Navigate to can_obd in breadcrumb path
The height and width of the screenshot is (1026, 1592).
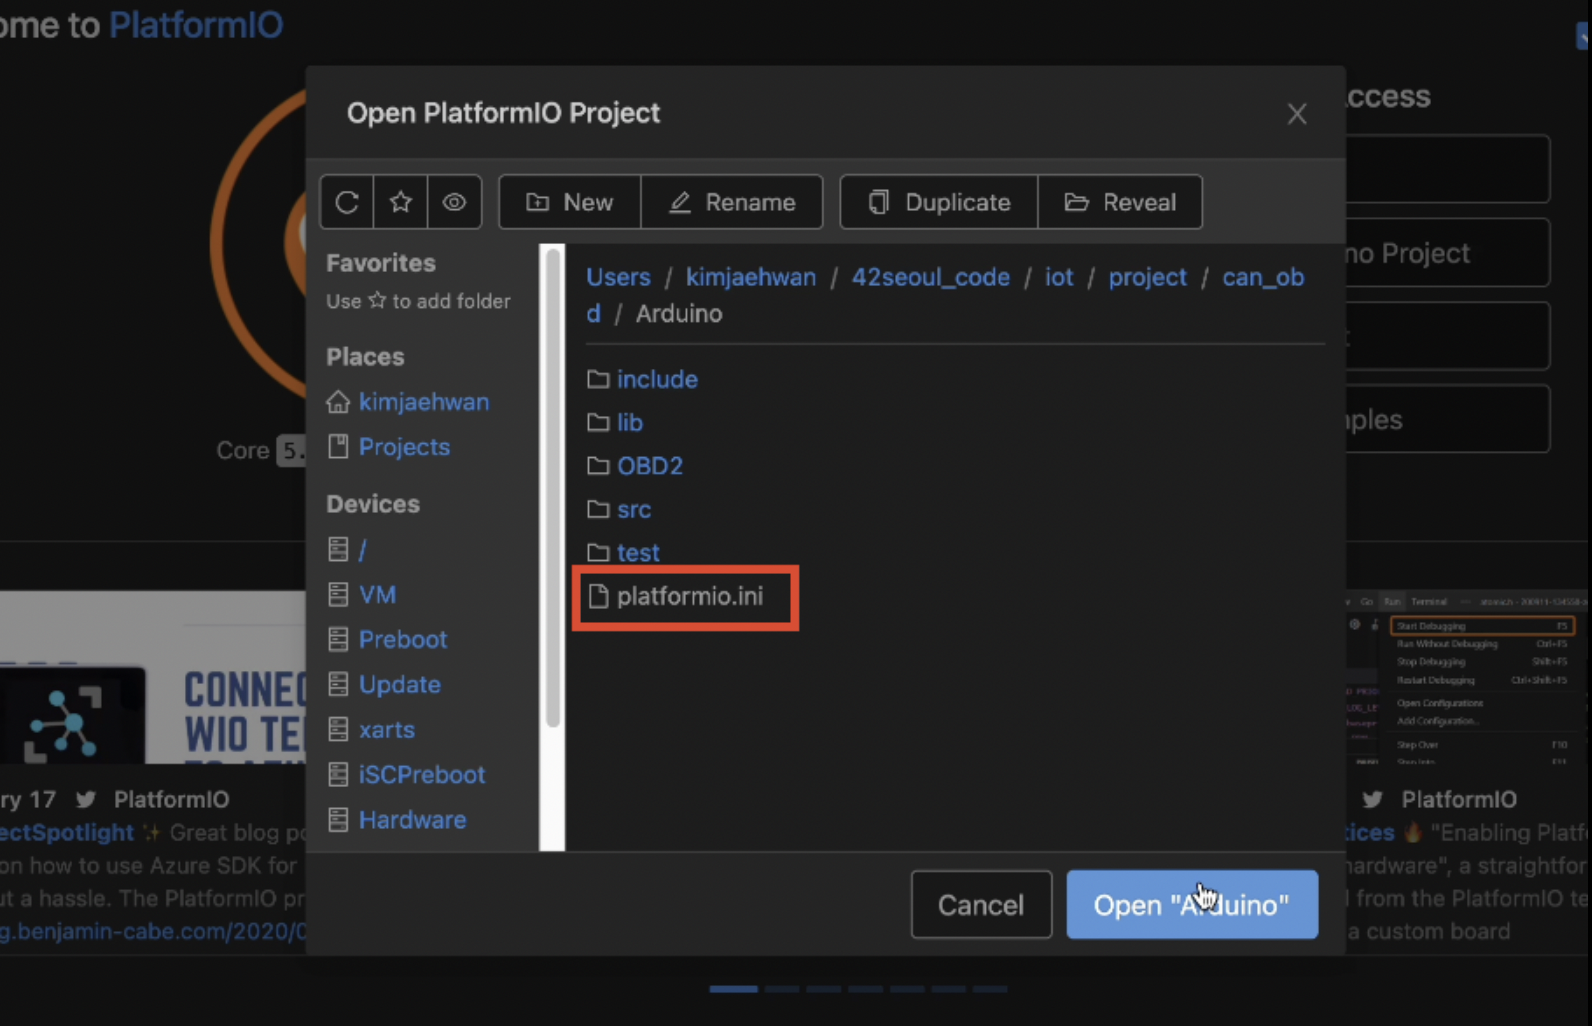point(1263,277)
